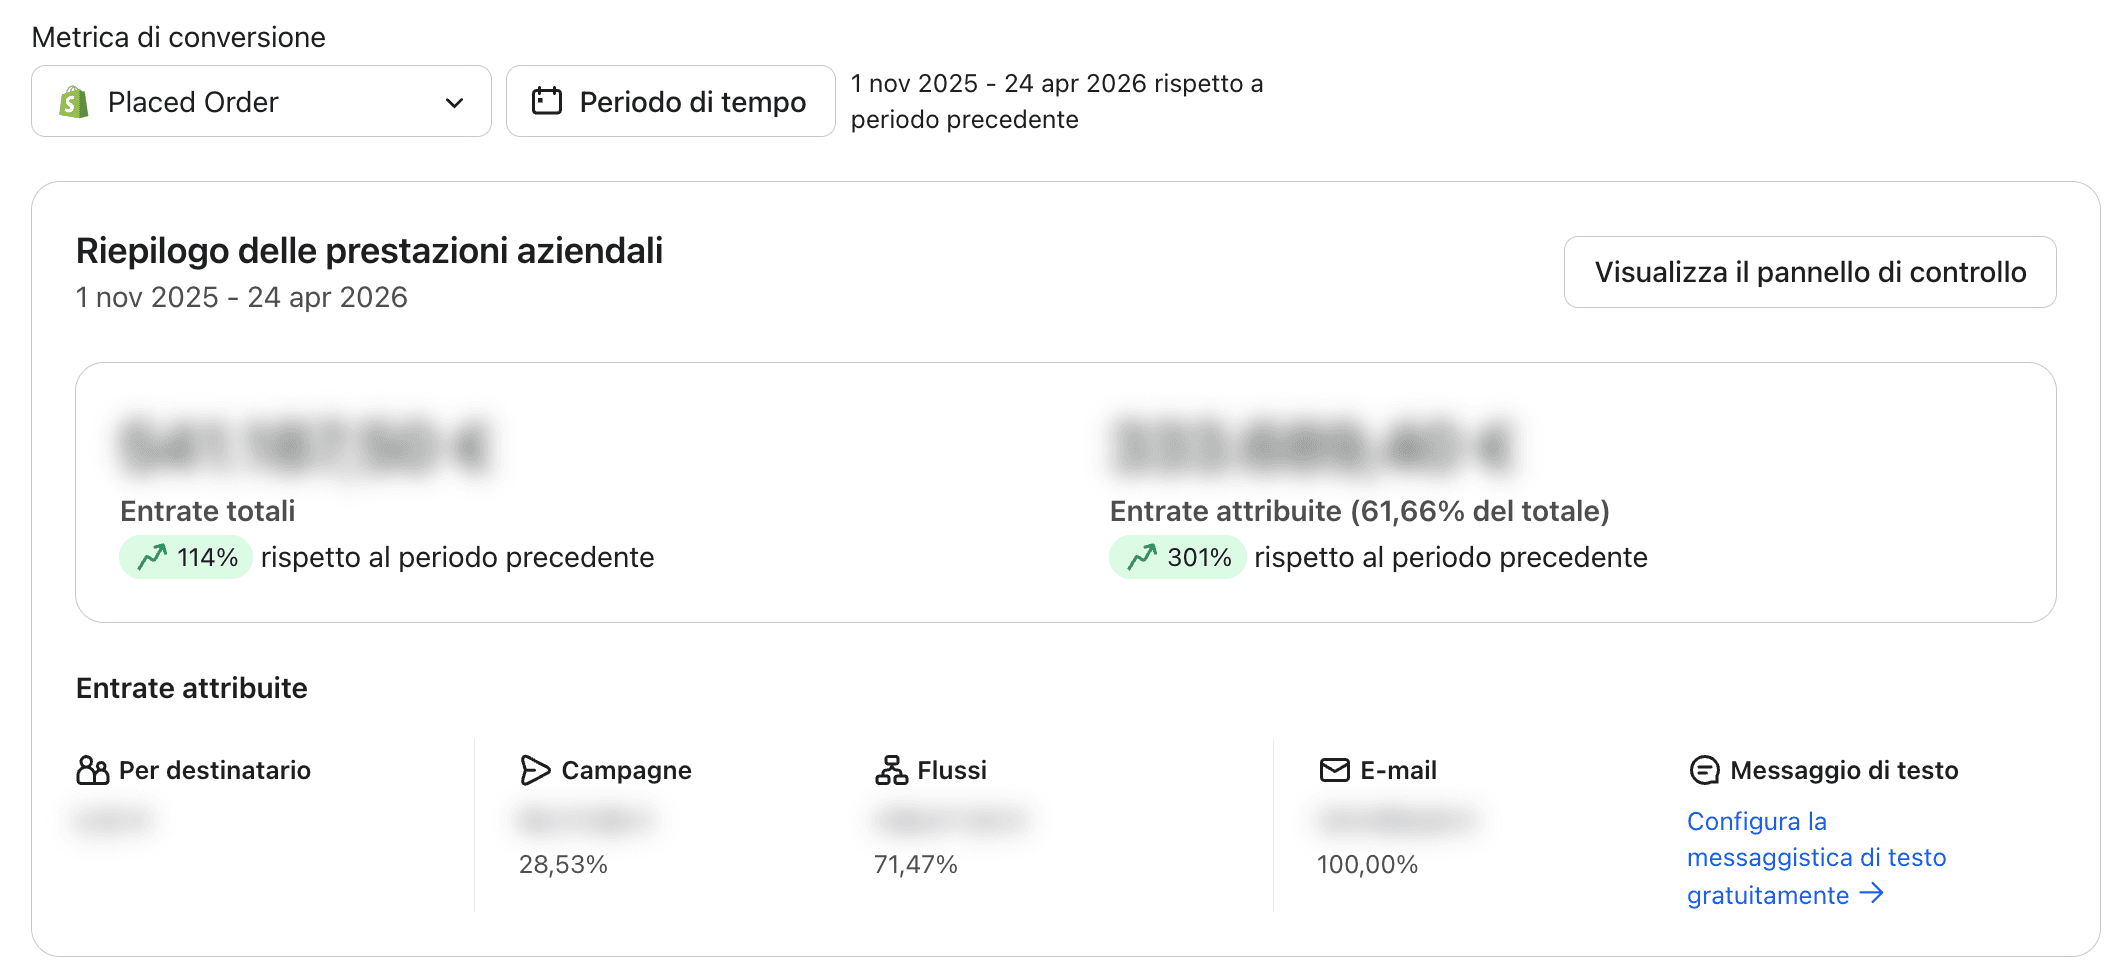Screen dimensions: 2114x974
Task: Click the green trend arrow beside 114%
Action: pyautogui.click(x=152, y=557)
